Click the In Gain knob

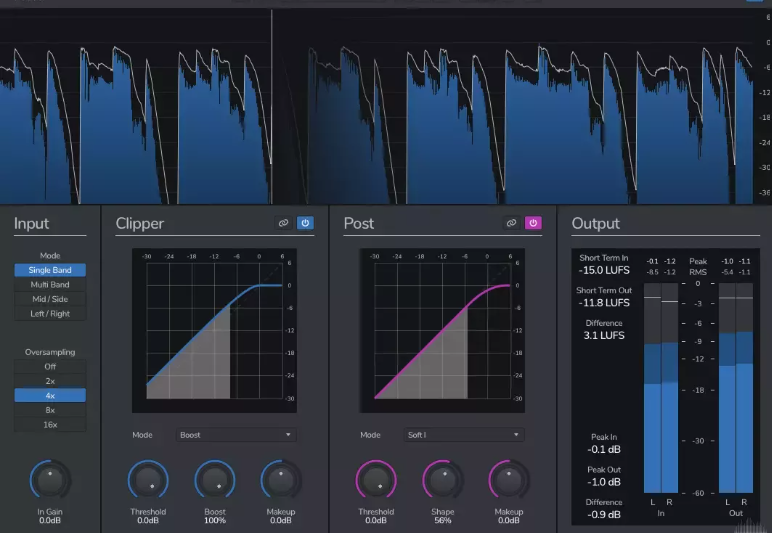tap(50, 481)
